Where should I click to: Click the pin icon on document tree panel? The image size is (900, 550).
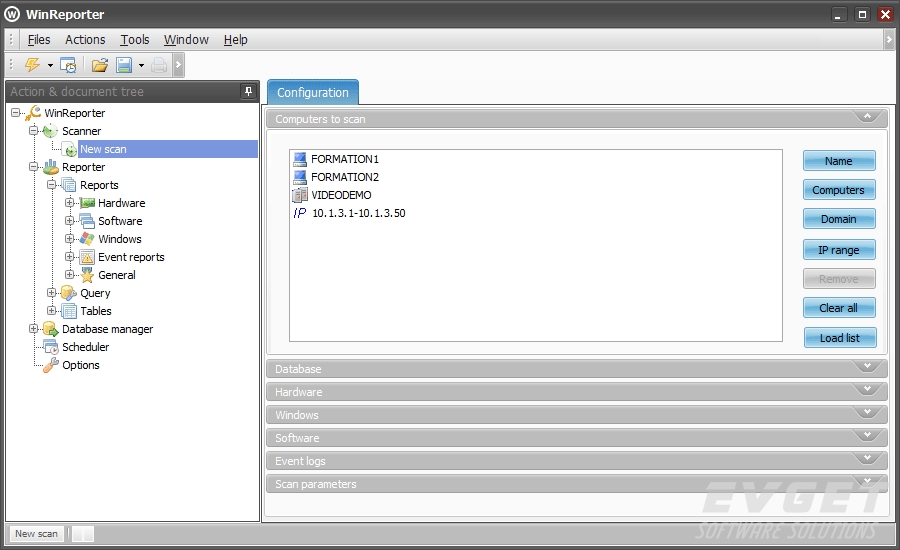248,91
